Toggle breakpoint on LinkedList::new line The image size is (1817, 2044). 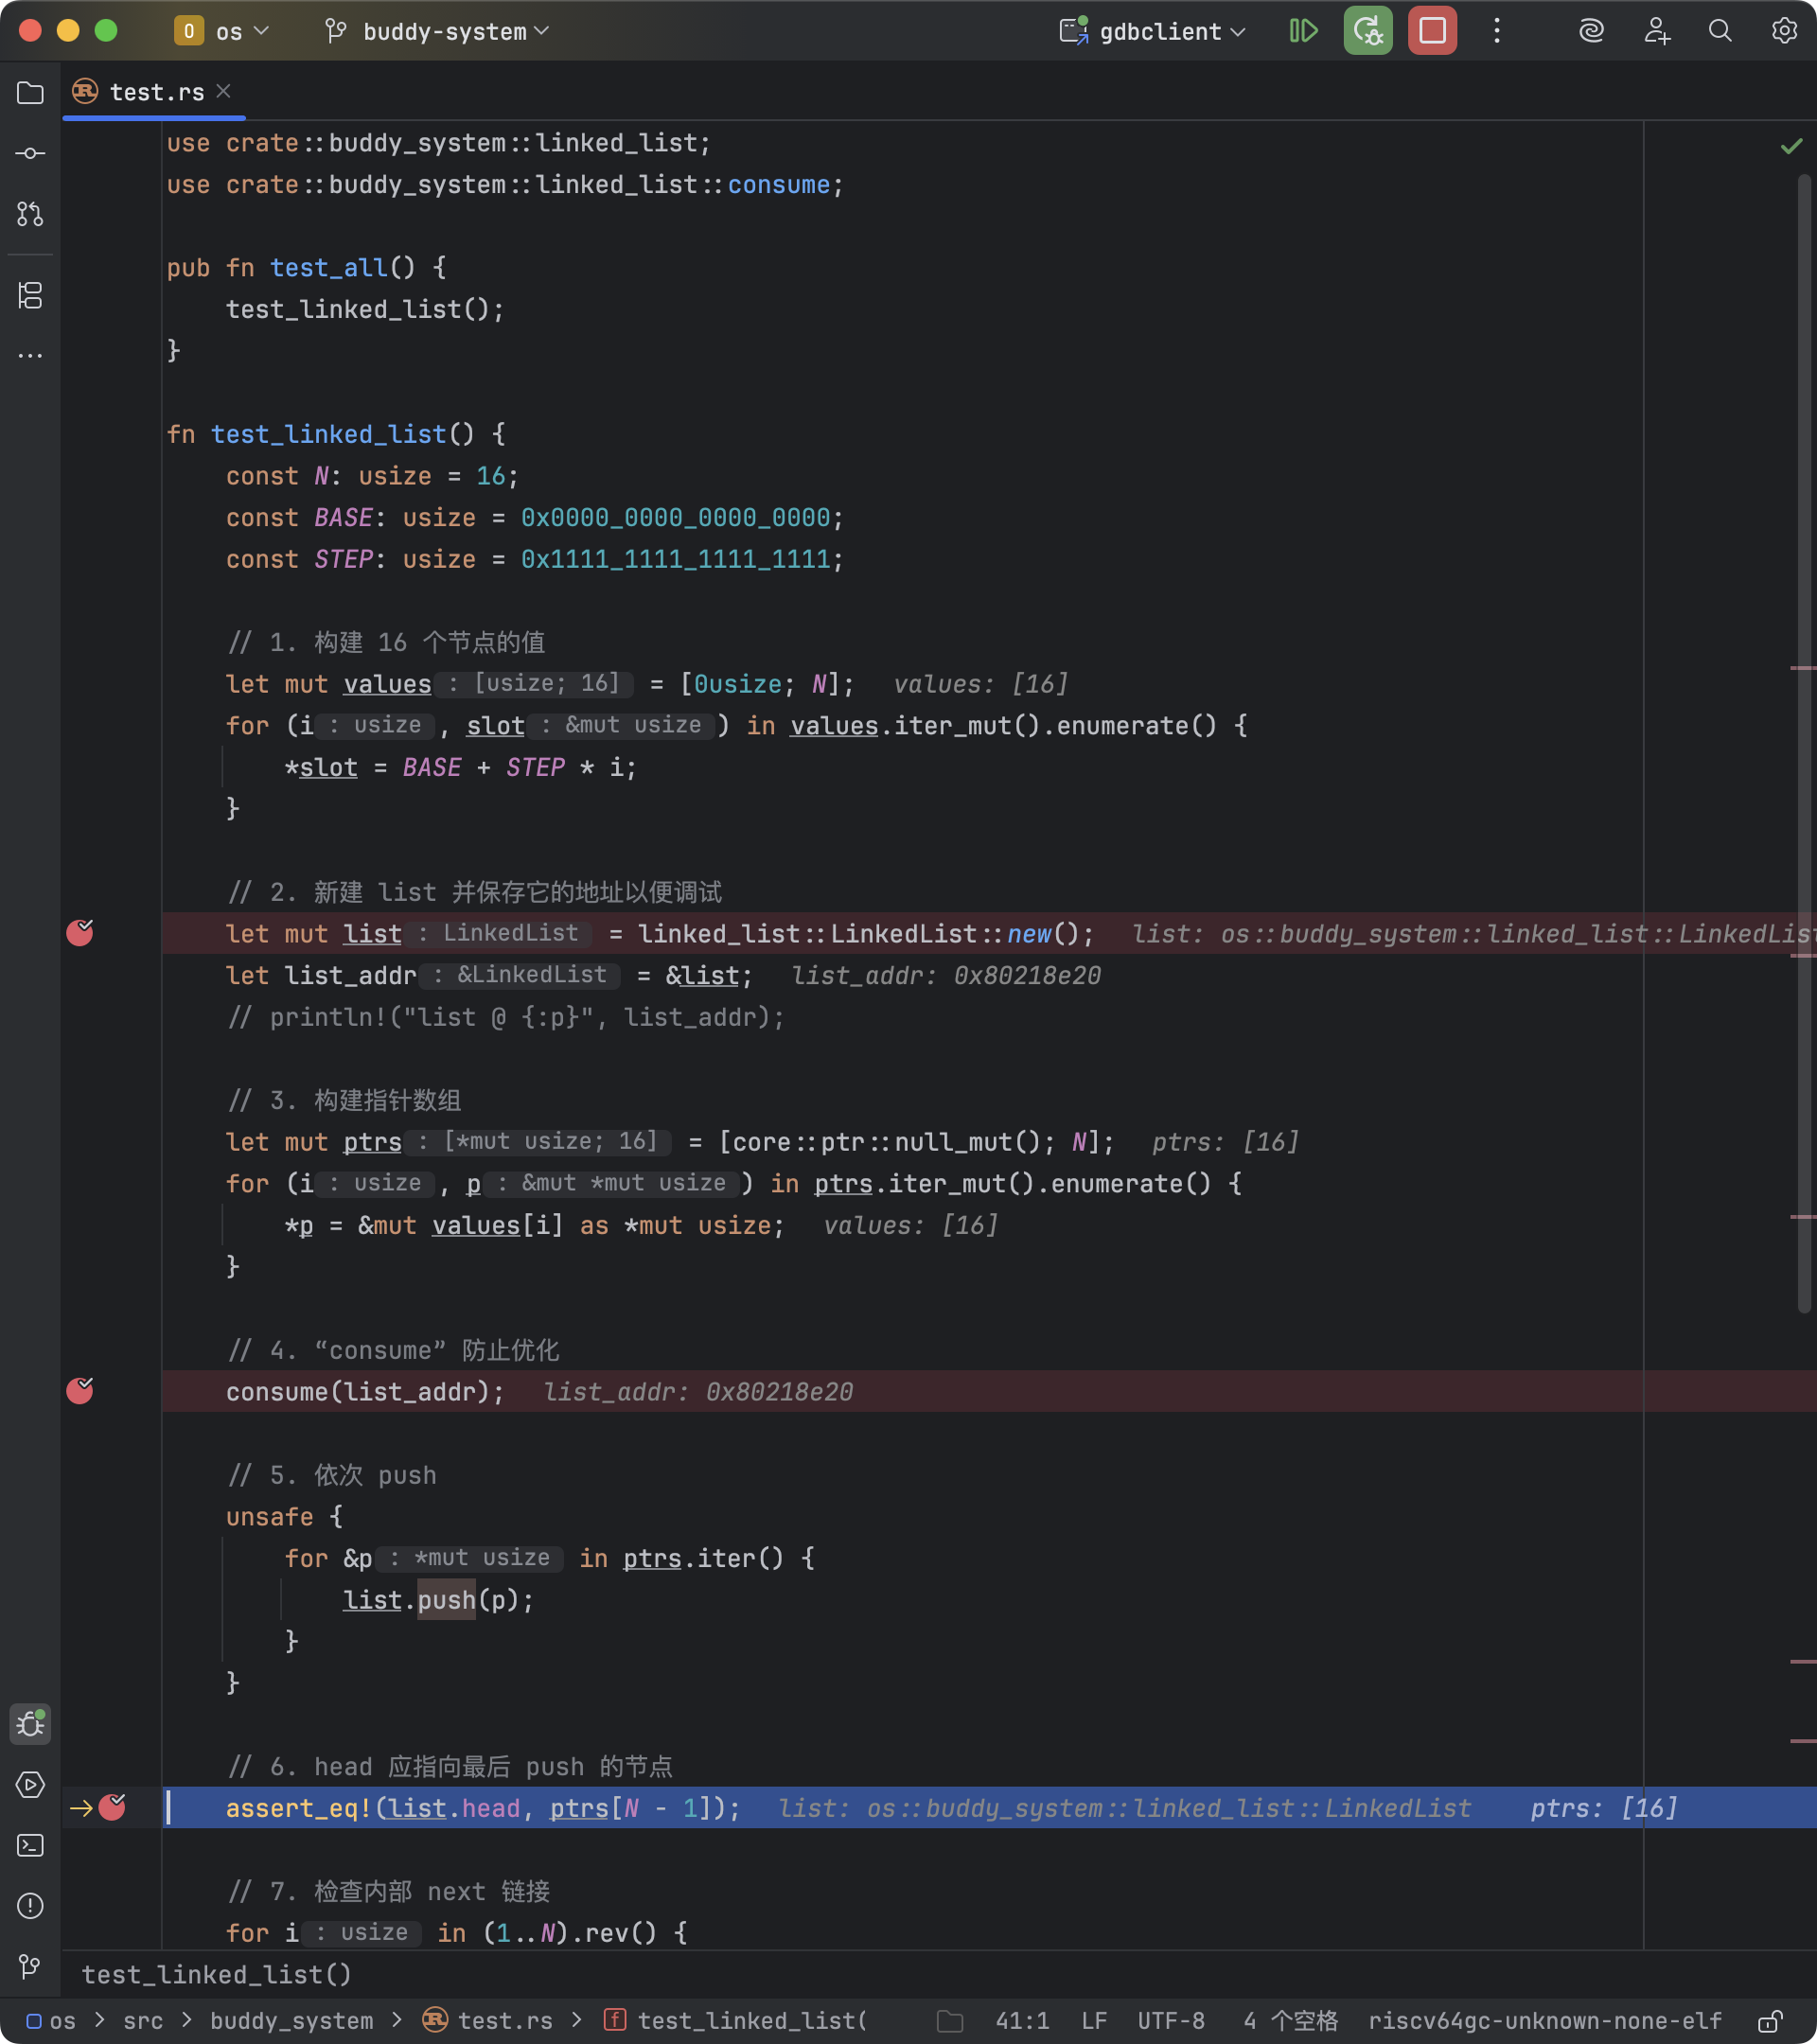pyautogui.click(x=80, y=933)
